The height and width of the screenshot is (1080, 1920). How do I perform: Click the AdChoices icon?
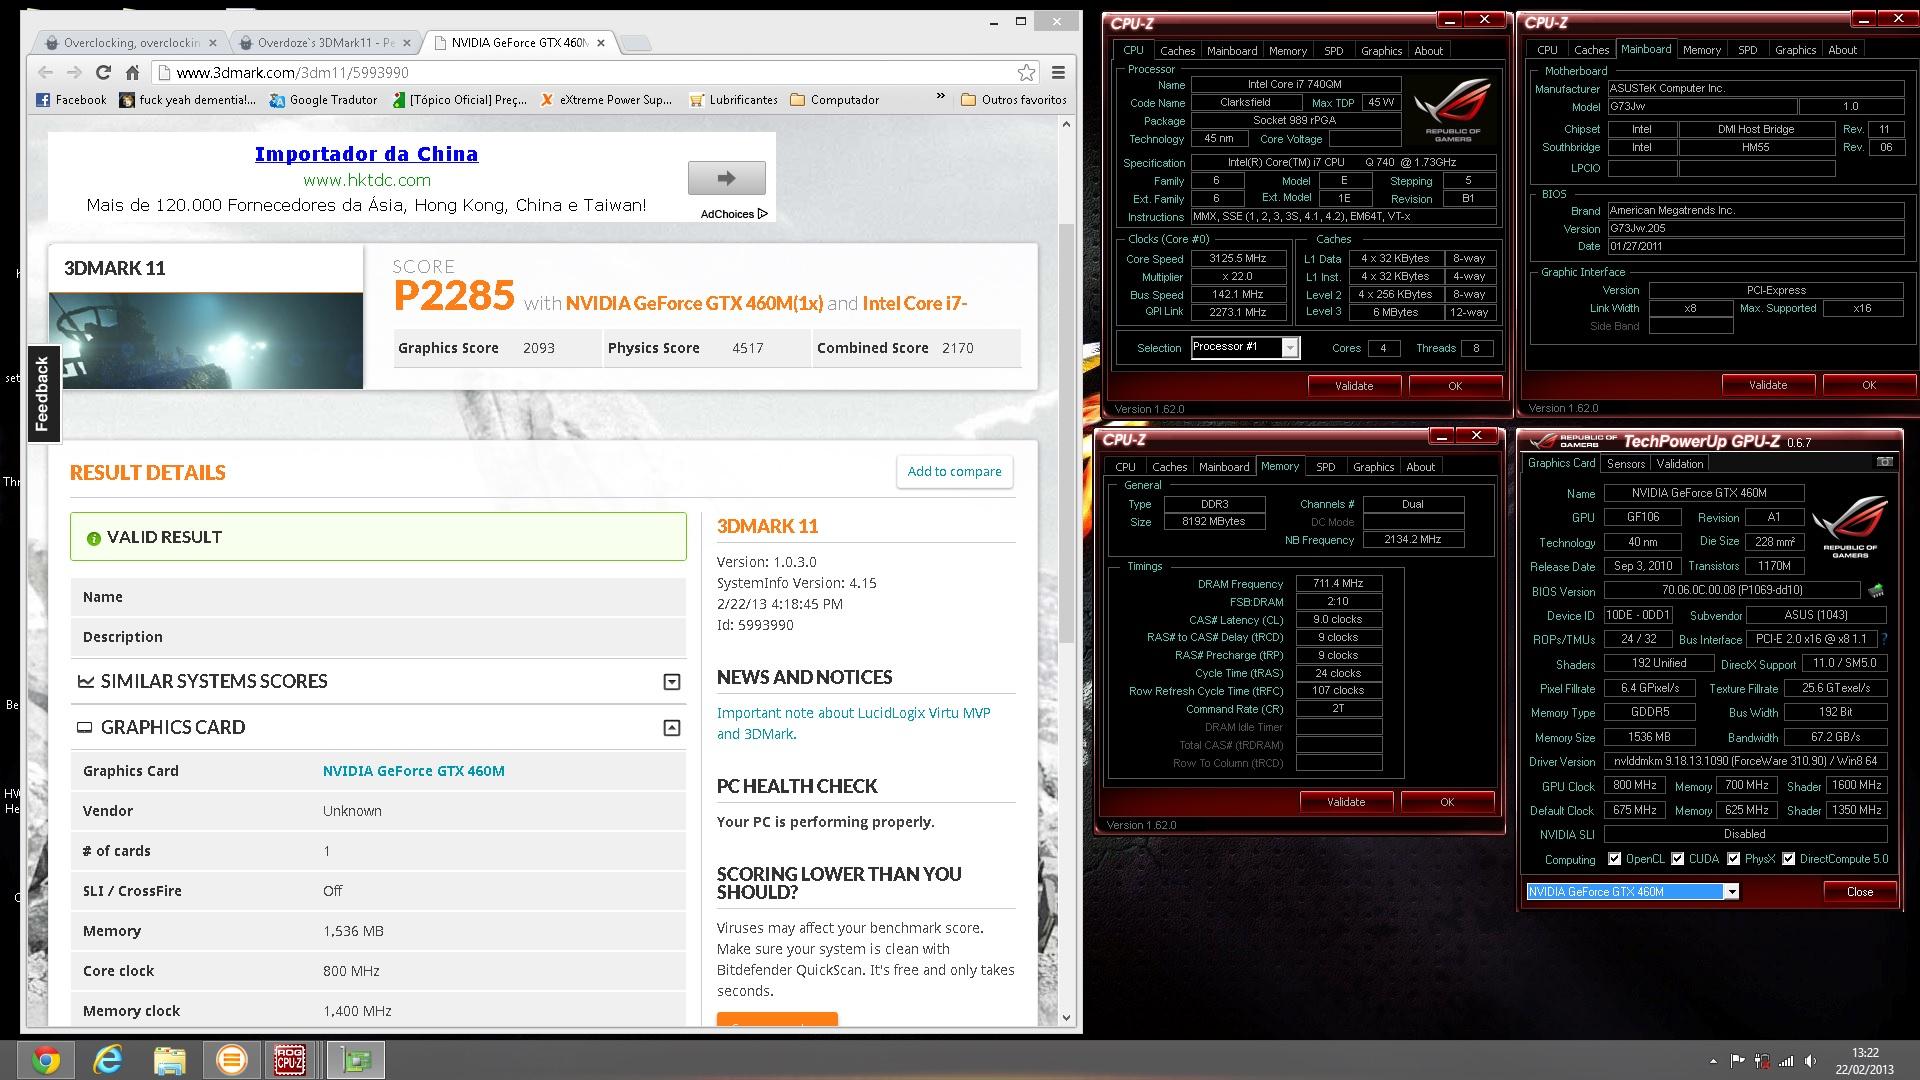click(x=762, y=214)
